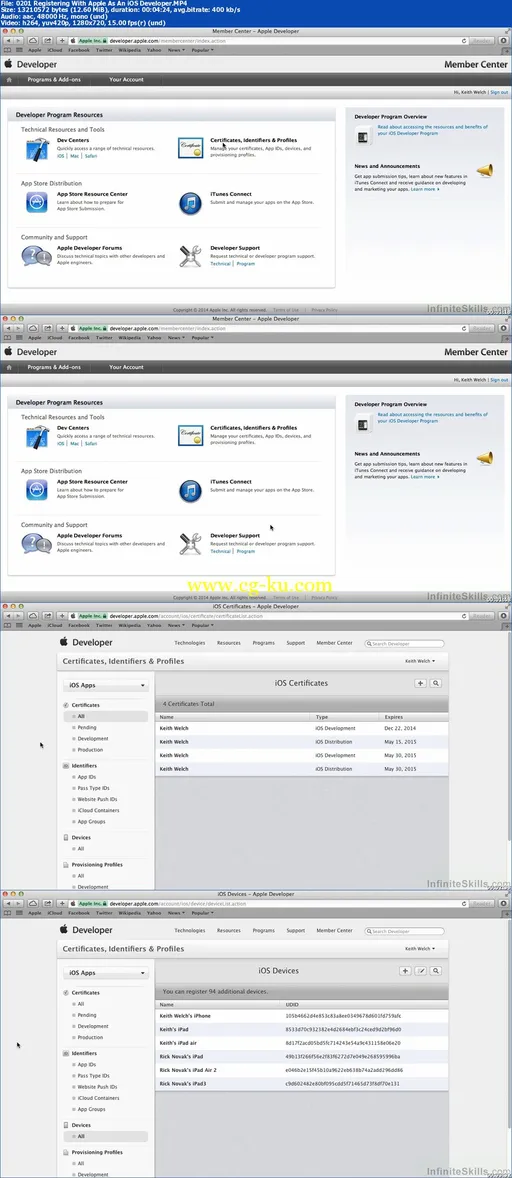
Task: Select Programs in iOS Devices window navigation
Action: point(264,931)
